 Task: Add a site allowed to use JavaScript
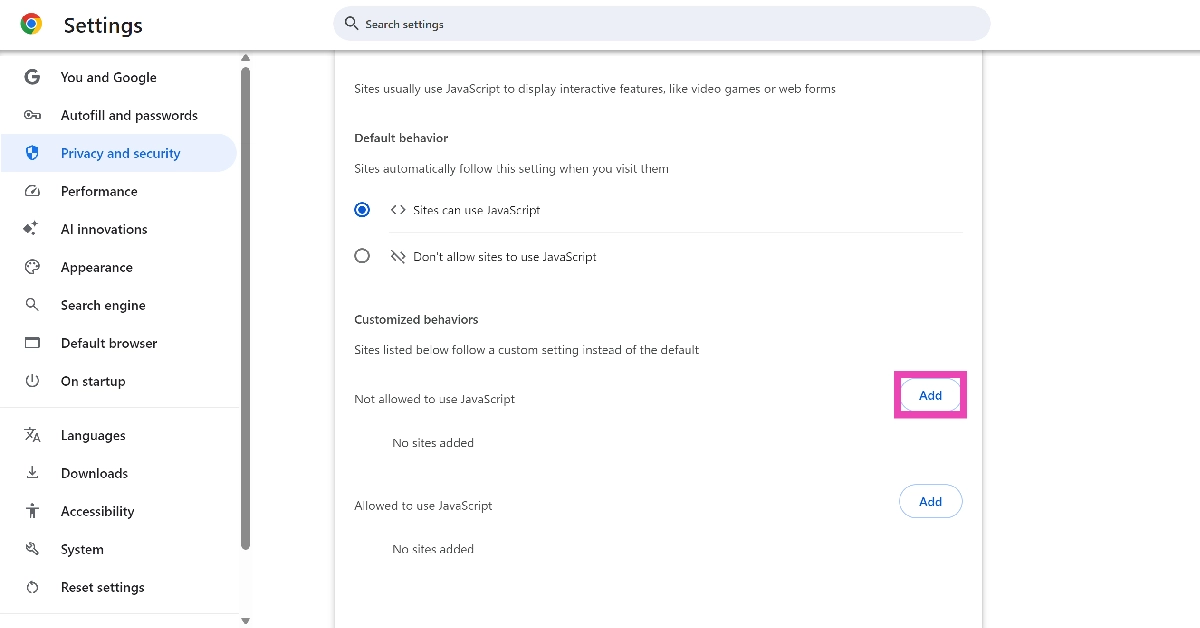click(930, 501)
